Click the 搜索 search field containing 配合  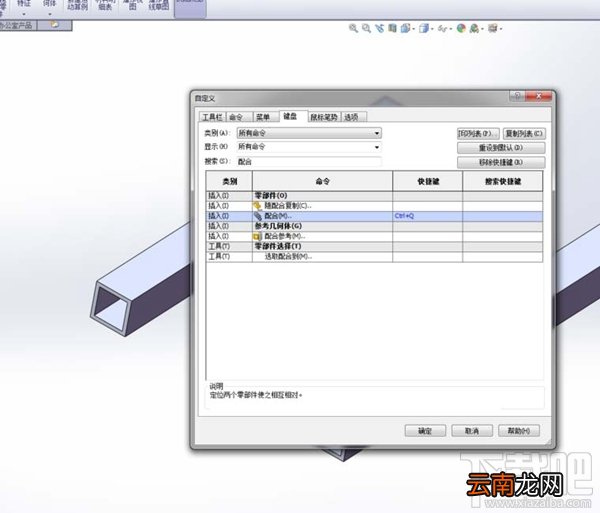(309, 161)
